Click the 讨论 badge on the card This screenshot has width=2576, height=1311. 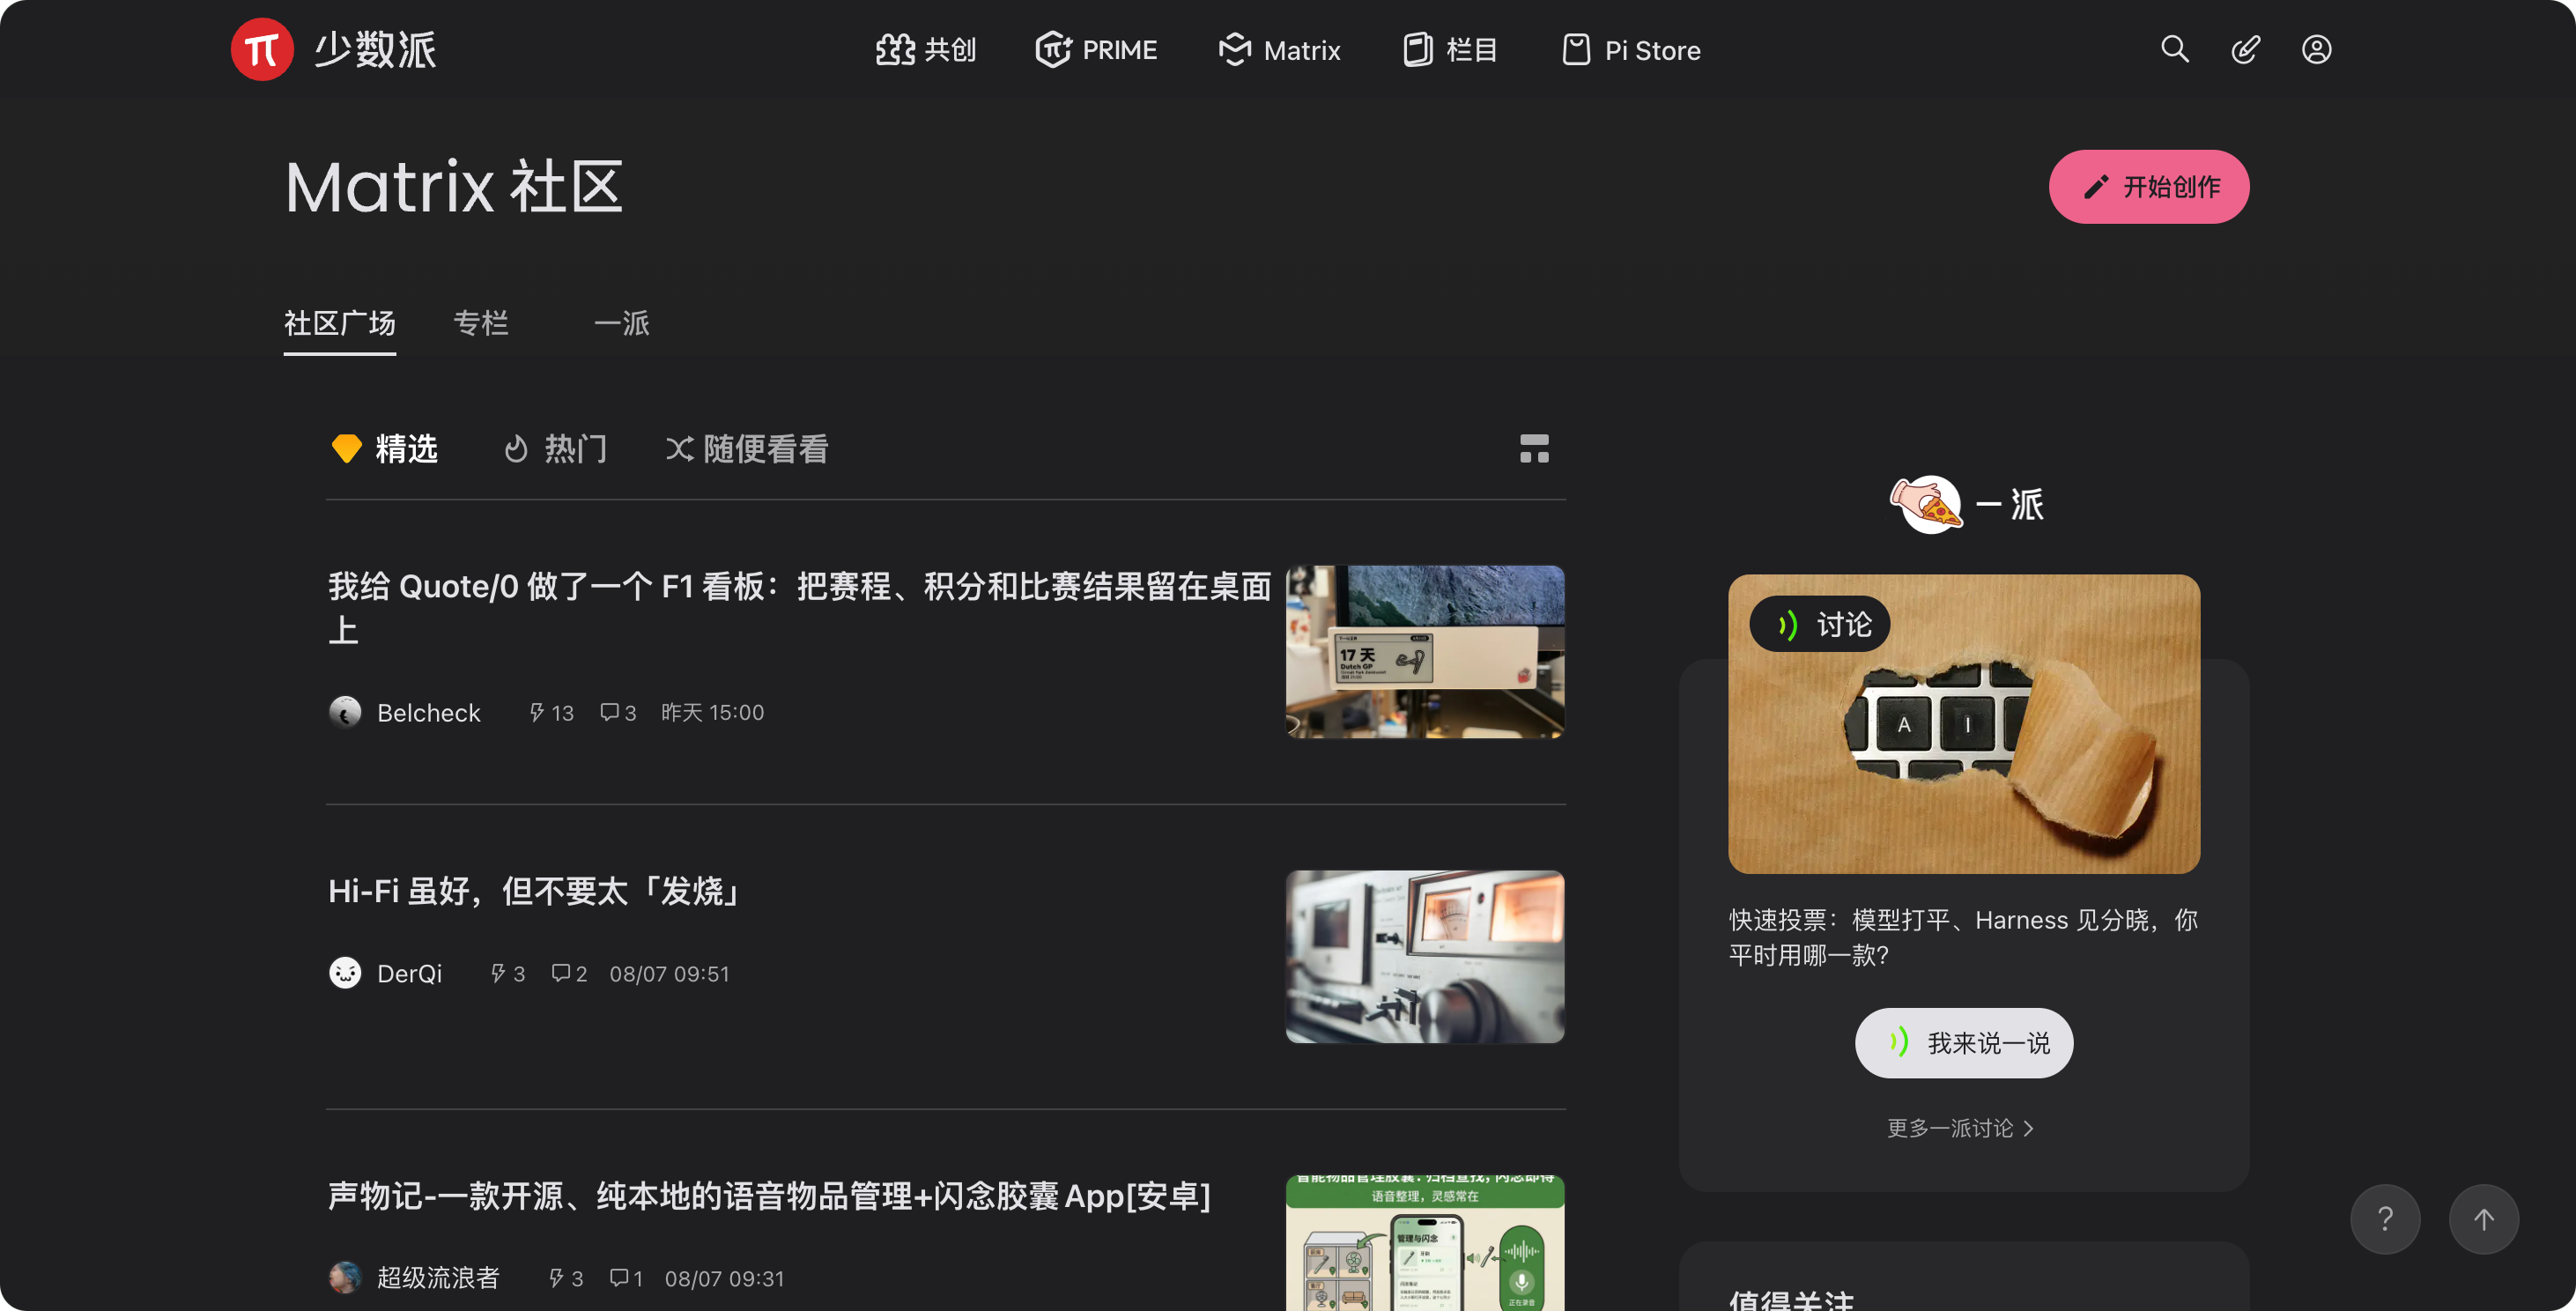click(1820, 624)
